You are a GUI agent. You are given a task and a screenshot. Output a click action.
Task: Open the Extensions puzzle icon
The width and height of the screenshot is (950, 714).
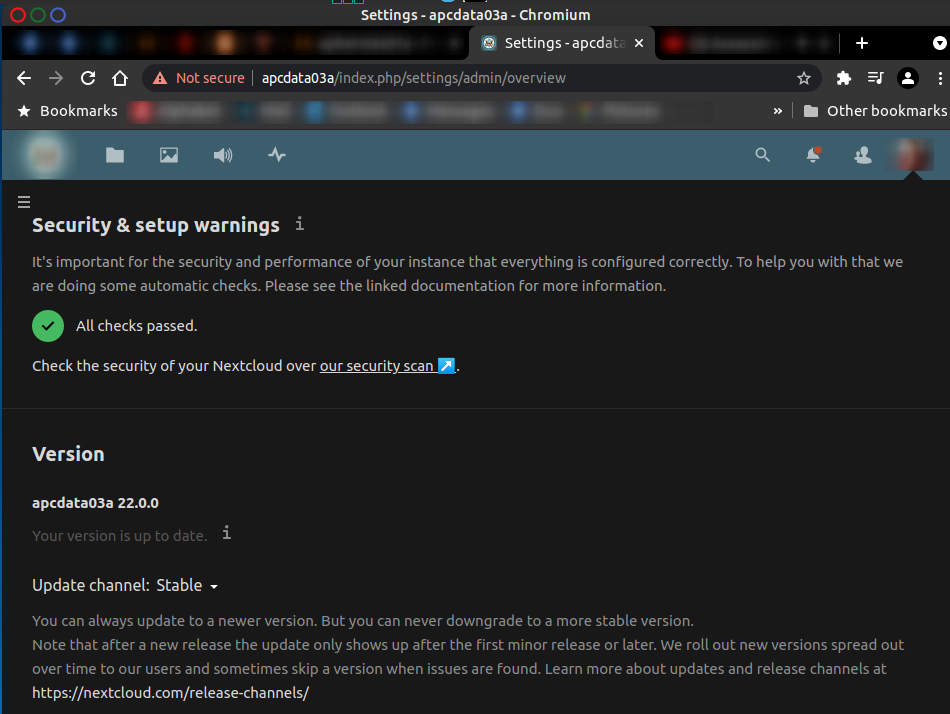point(843,78)
